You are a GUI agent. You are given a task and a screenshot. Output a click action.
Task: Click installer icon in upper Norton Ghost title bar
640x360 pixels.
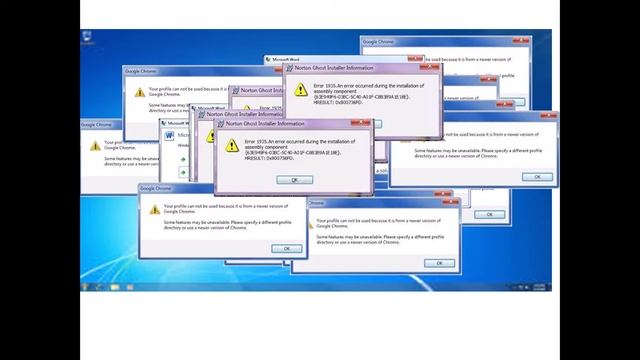click(289, 68)
